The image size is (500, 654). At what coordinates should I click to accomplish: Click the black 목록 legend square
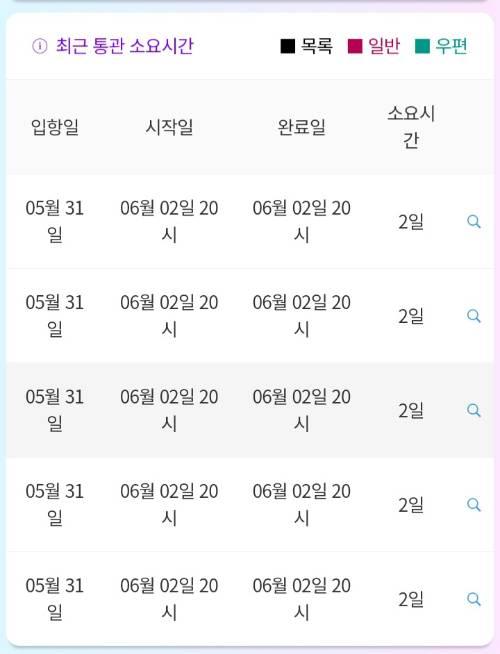point(288,46)
